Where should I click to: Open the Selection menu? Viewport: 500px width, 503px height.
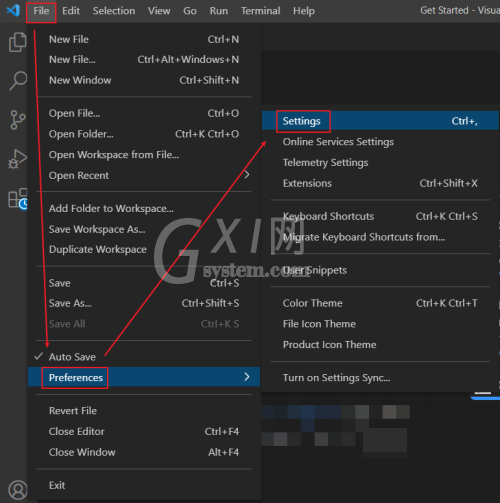tap(114, 11)
